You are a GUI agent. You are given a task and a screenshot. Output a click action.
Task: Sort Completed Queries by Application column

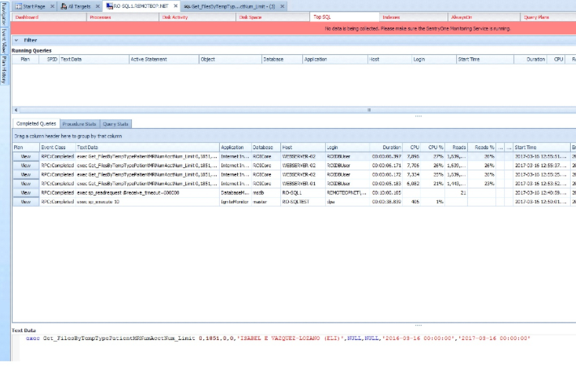click(x=235, y=147)
